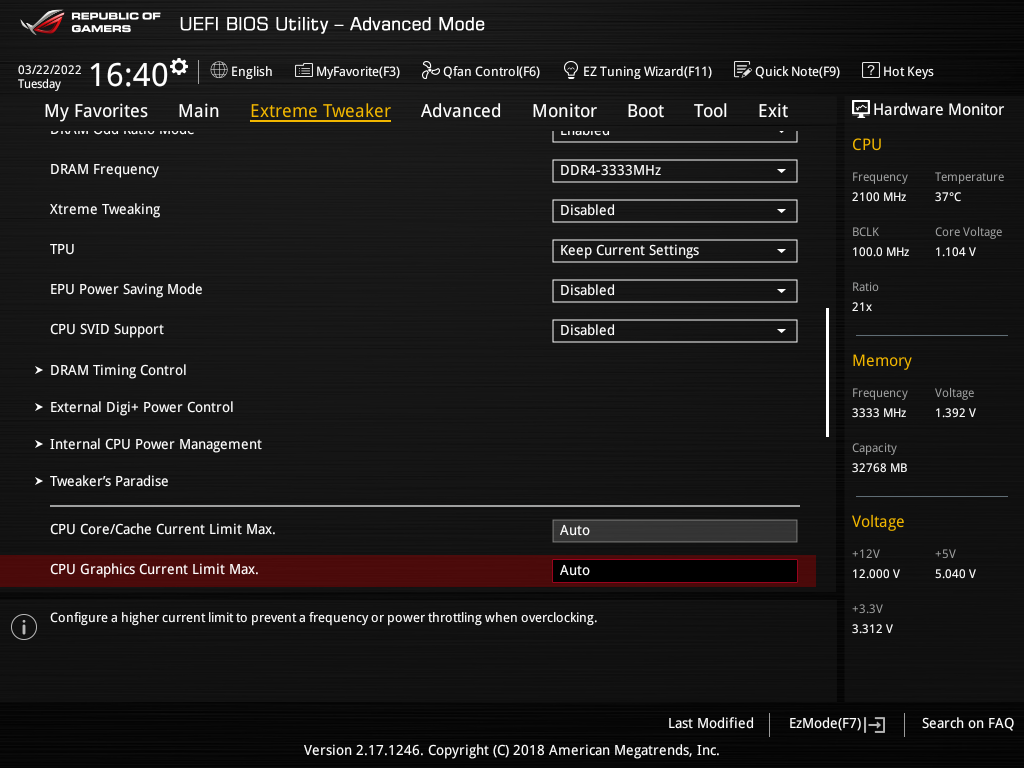Switch to the Advanced tab
This screenshot has height=768, width=1024.
coord(460,111)
